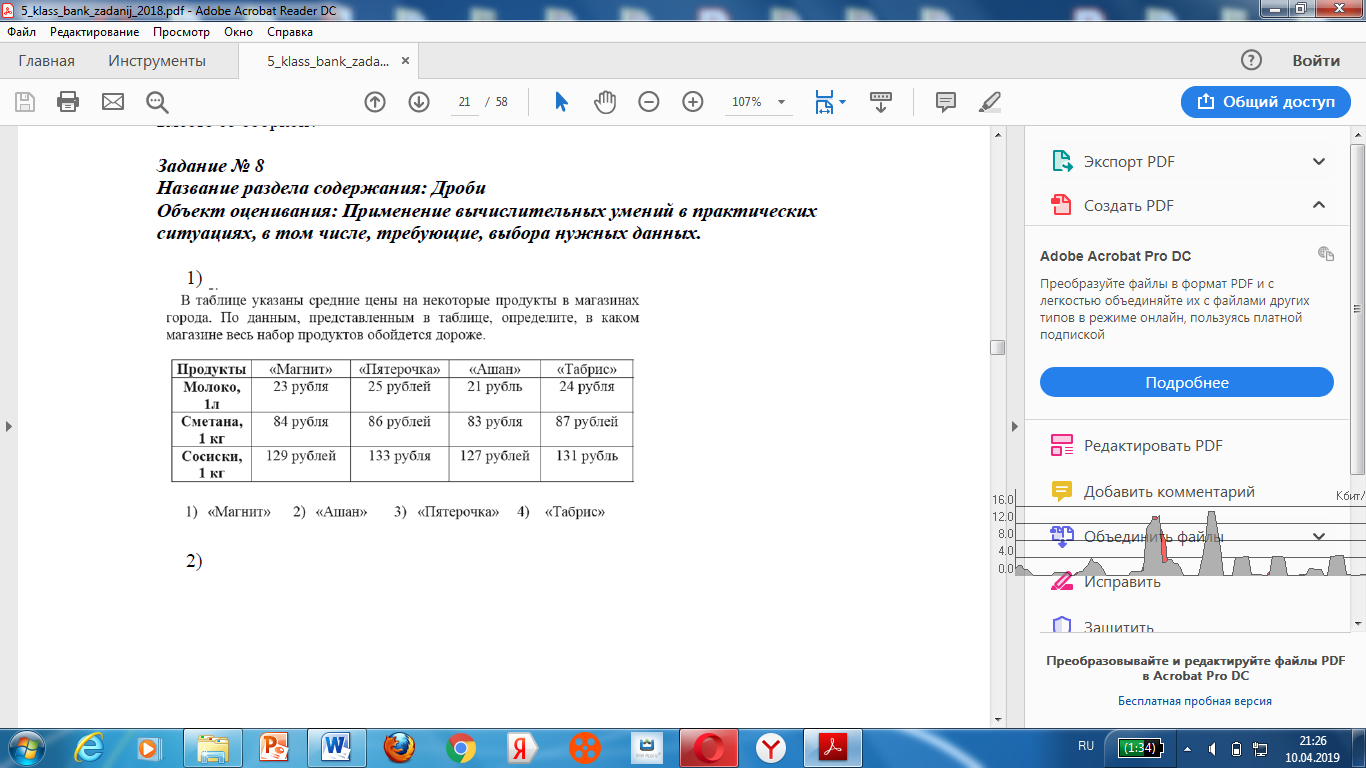Screen dimensions: 1366x768
Task: Click the Print file icon
Action: pos(69,102)
